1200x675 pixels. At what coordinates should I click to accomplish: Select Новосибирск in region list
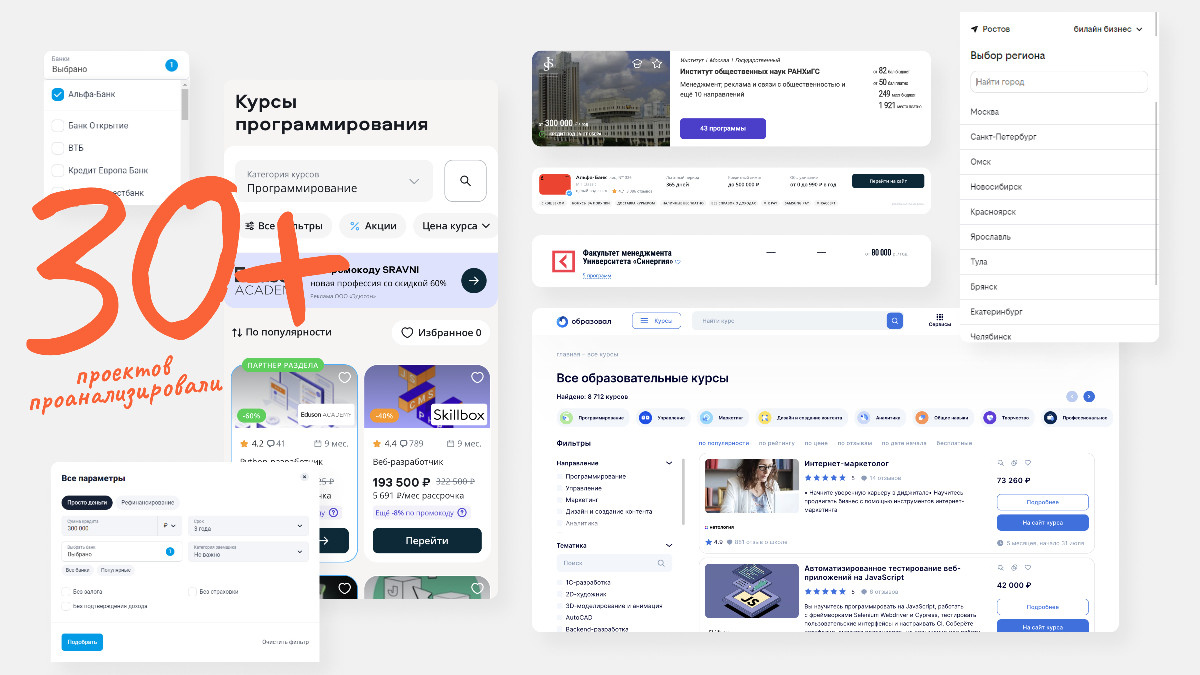pos(996,187)
